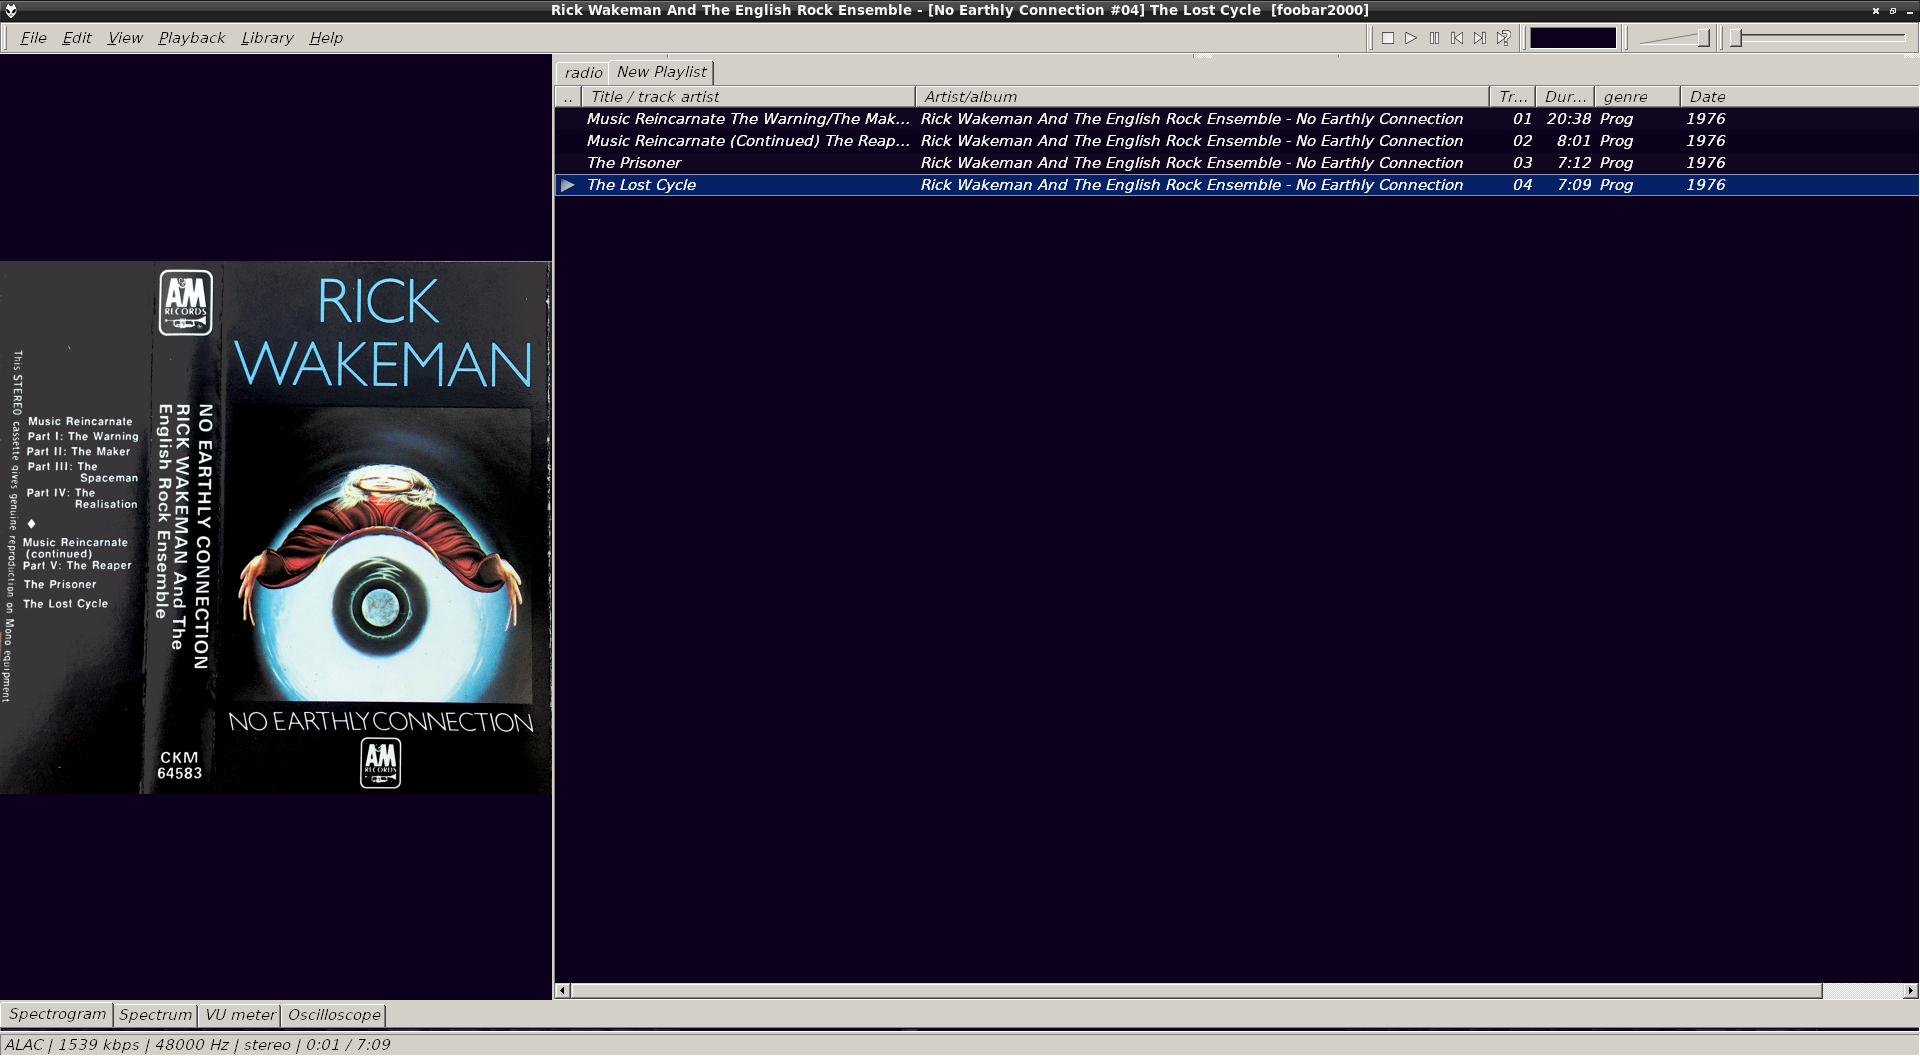Image resolution: width=1920 pixels, height=1056 pixels.
Task: Open the File menu
Action: coord(33,38)
